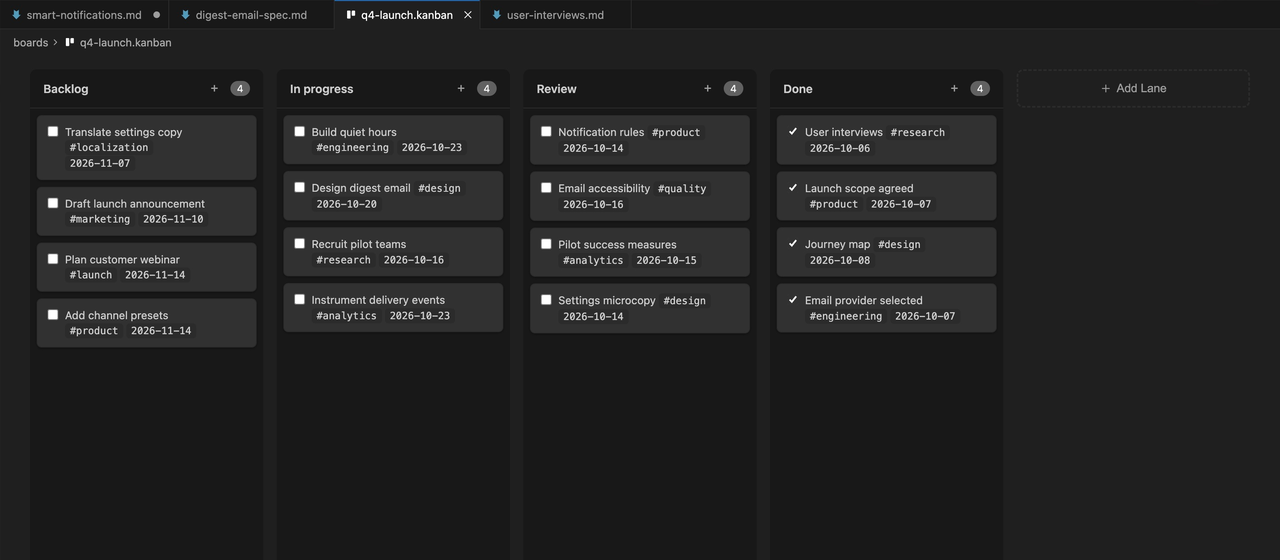Click the Review lane title
The image size is (1280, 560).
point(556,89)
